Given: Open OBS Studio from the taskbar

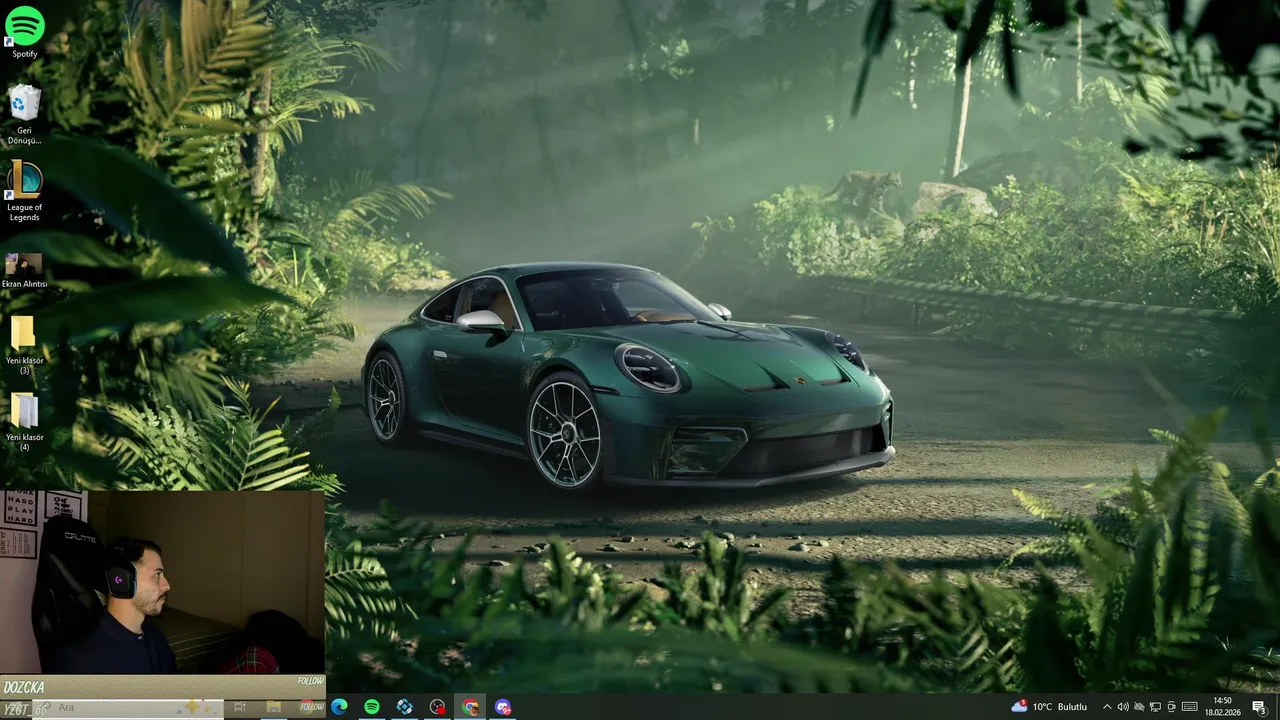Looking at the screenshot, I should pos(438,707).
